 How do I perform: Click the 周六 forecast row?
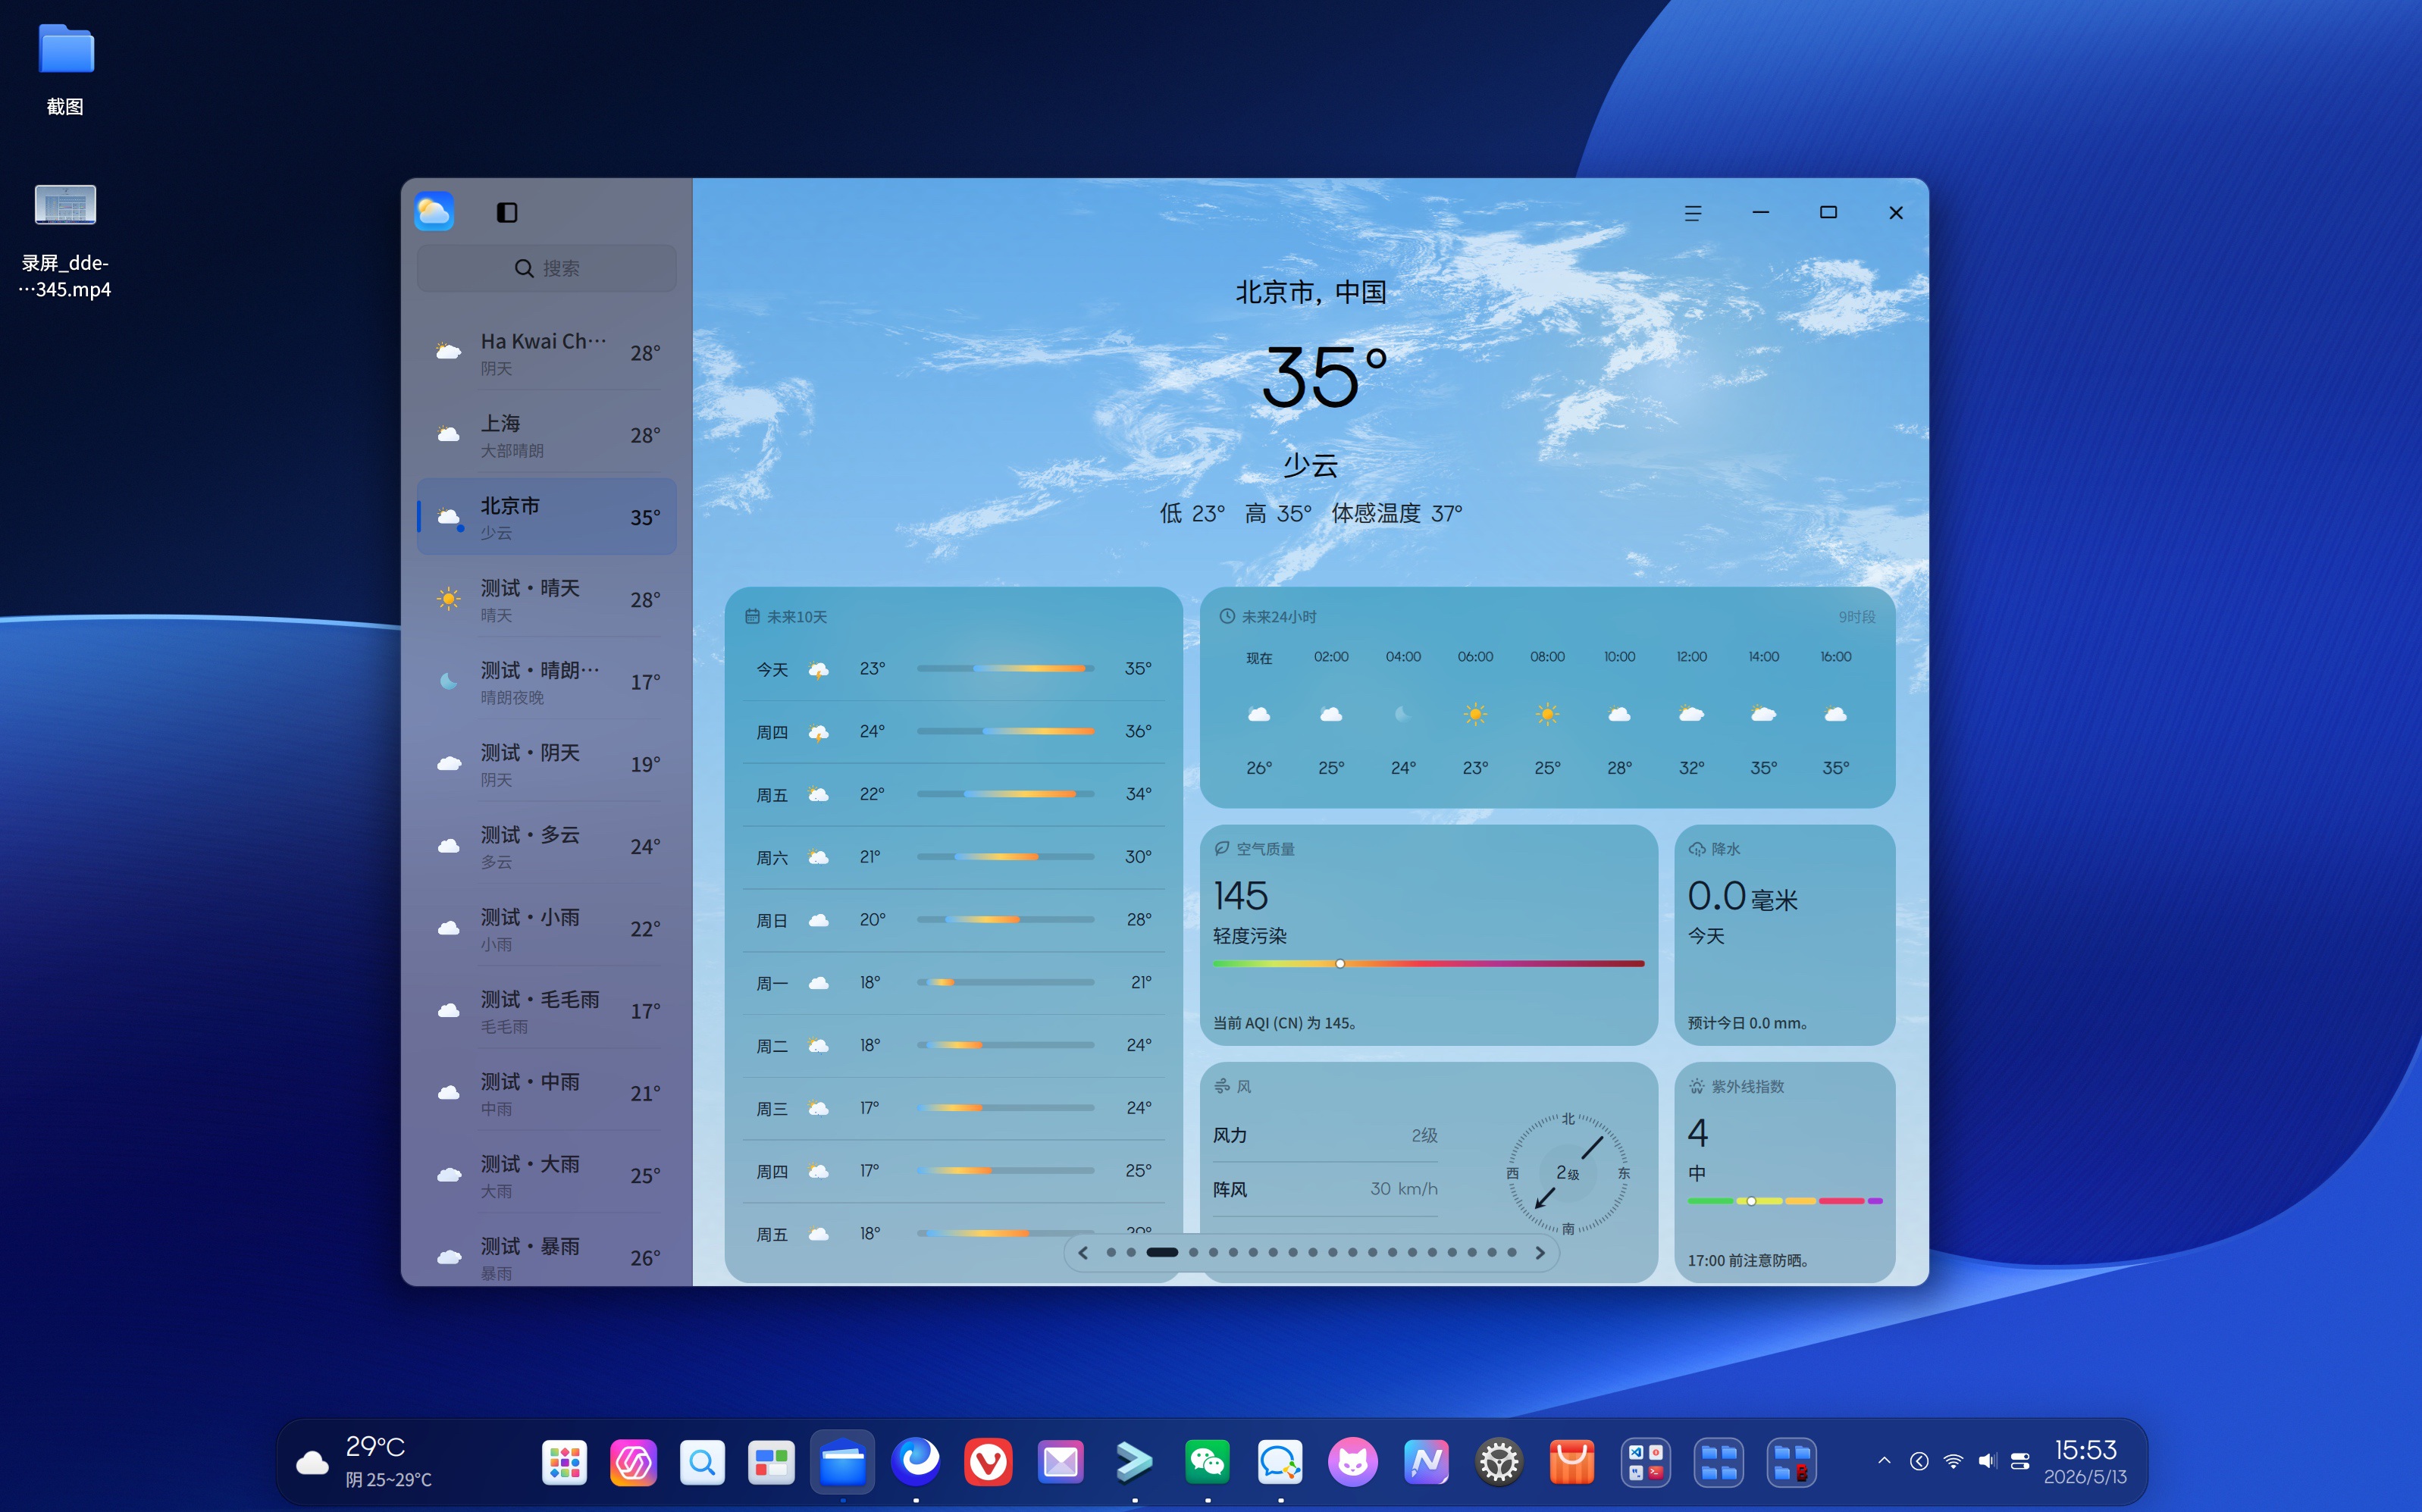click(953, 857)
